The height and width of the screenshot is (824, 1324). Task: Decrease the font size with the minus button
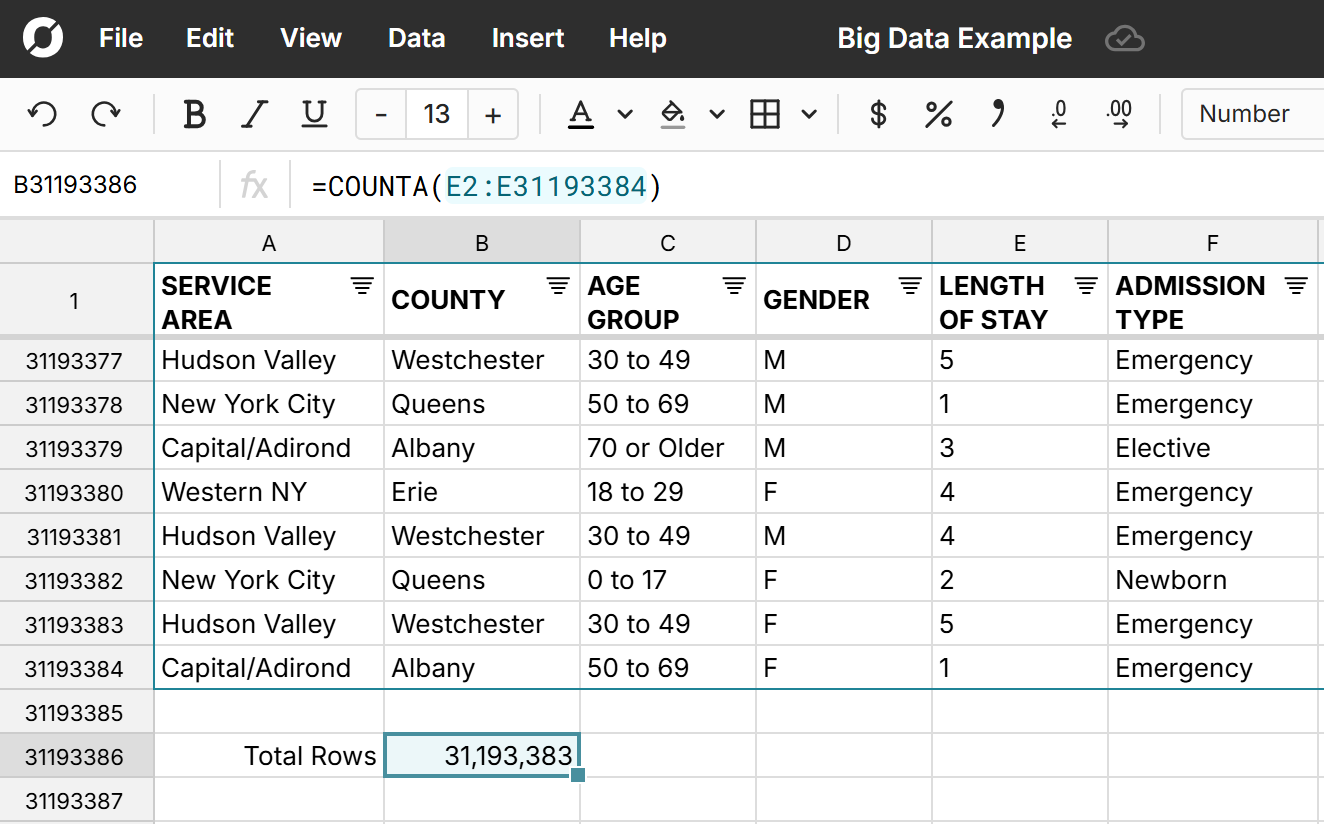[x=380, y=114]
